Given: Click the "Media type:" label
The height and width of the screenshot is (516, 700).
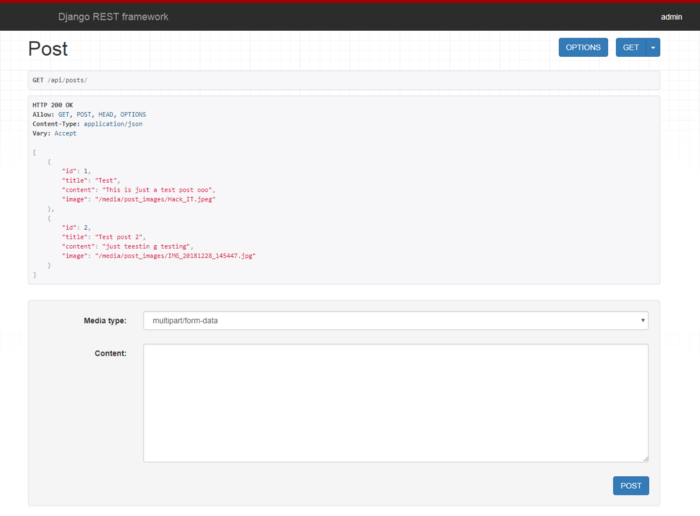Looking at the screenshot, I should [104, 320].
